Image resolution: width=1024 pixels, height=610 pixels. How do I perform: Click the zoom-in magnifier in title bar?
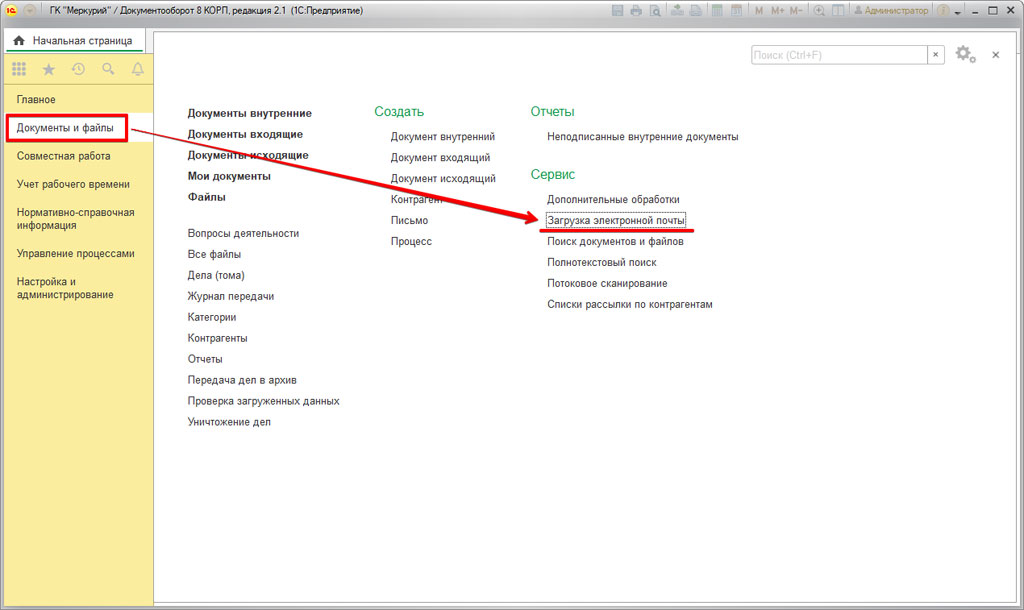[820, 11]
